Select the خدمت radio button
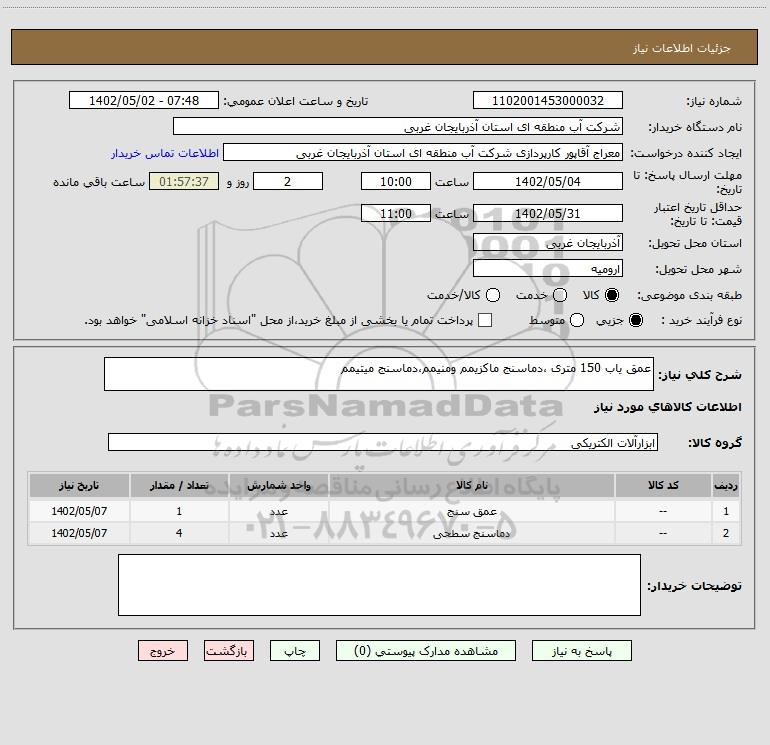 click(x=560, y=295)
